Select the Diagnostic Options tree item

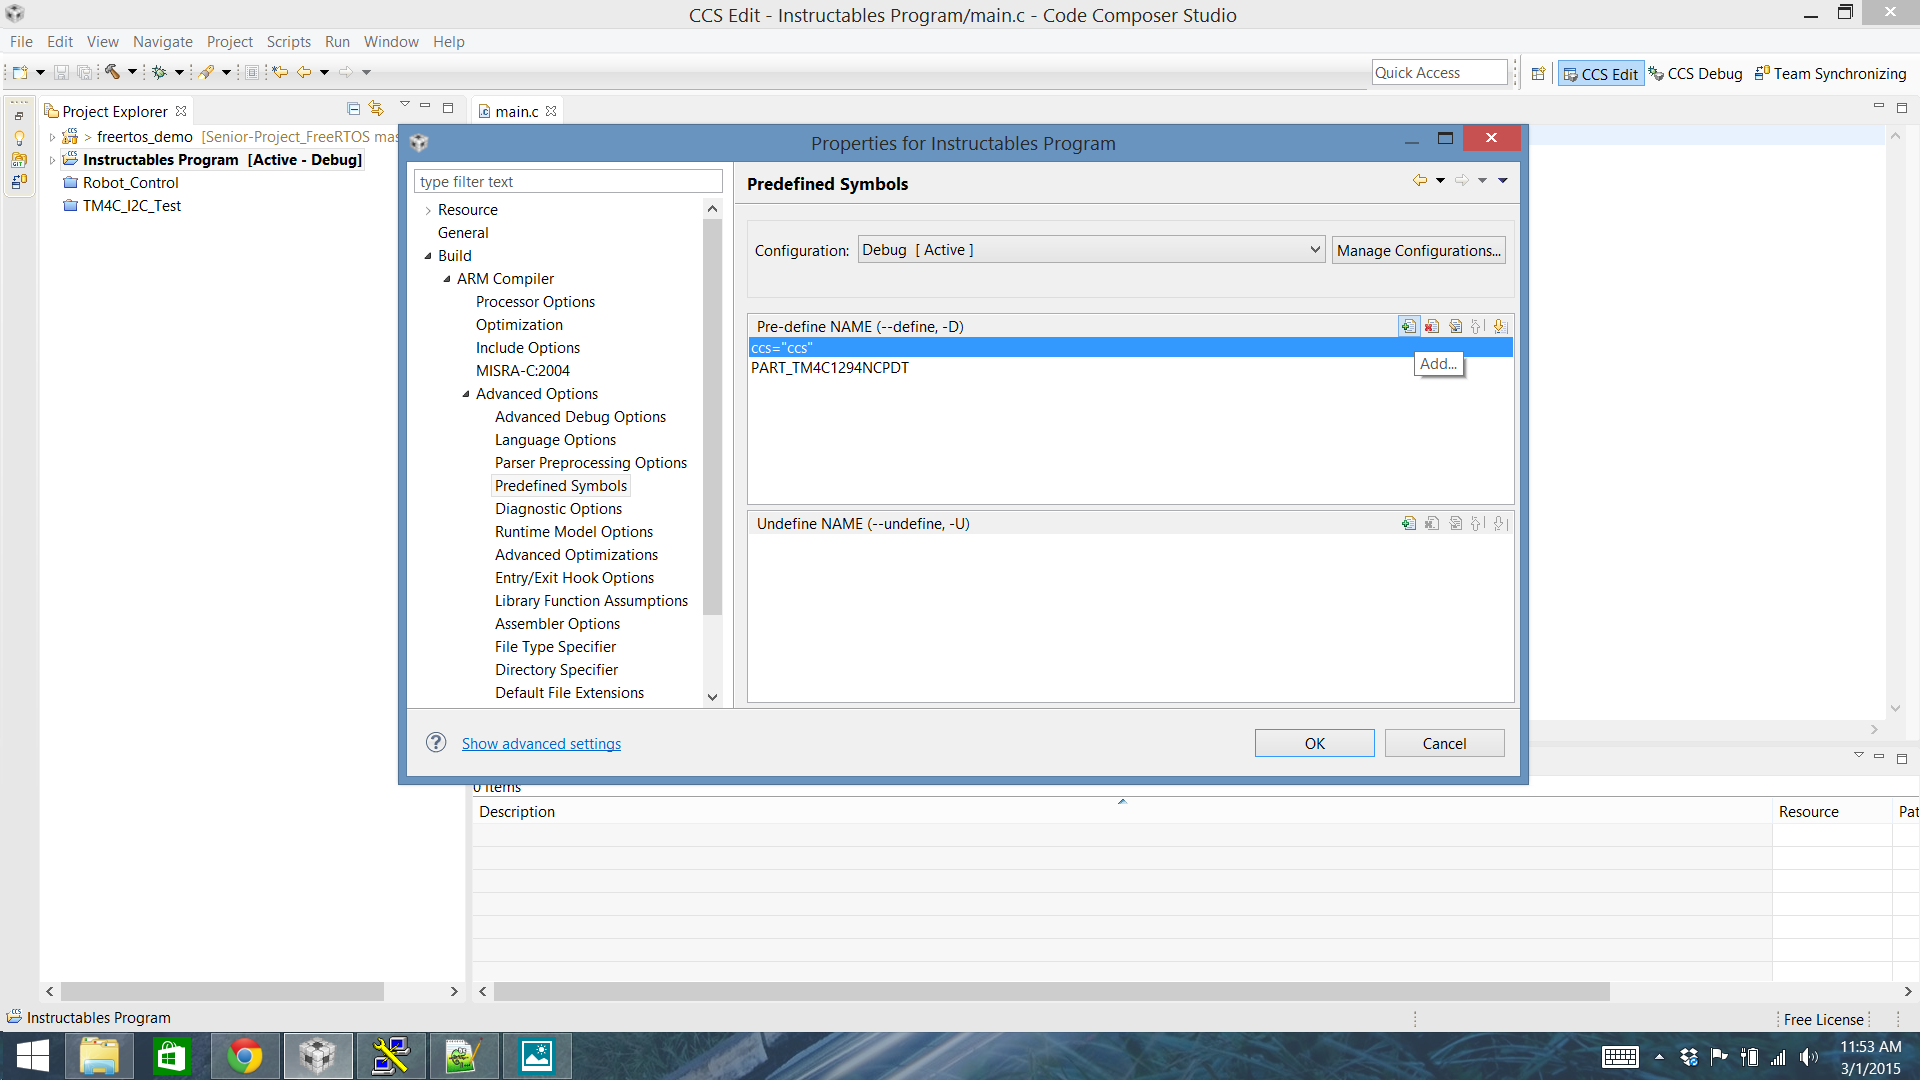[x=558, y=509]
